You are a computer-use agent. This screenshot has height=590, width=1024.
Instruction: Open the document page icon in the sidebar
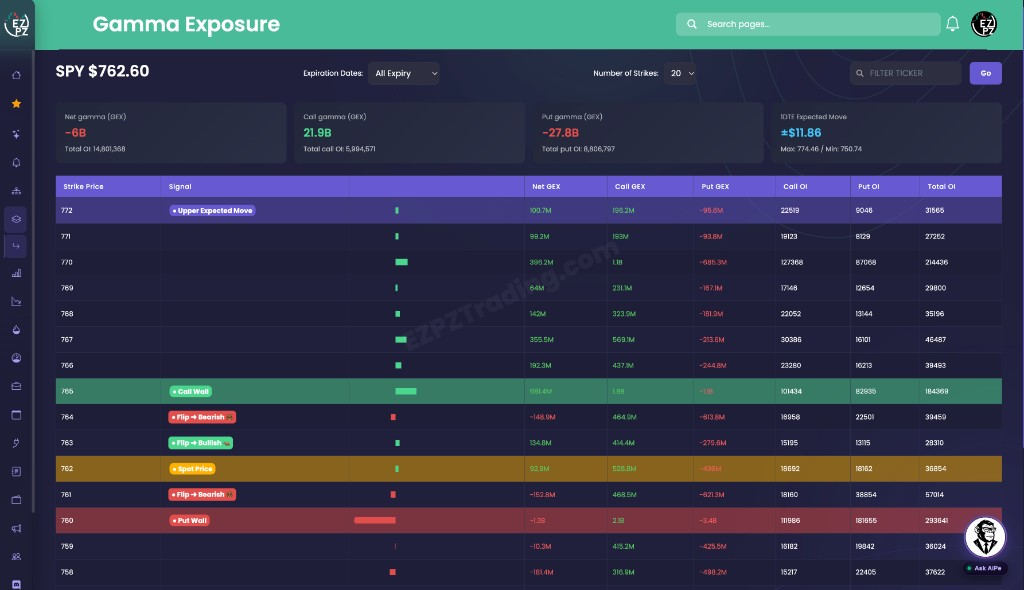(16, 471)
